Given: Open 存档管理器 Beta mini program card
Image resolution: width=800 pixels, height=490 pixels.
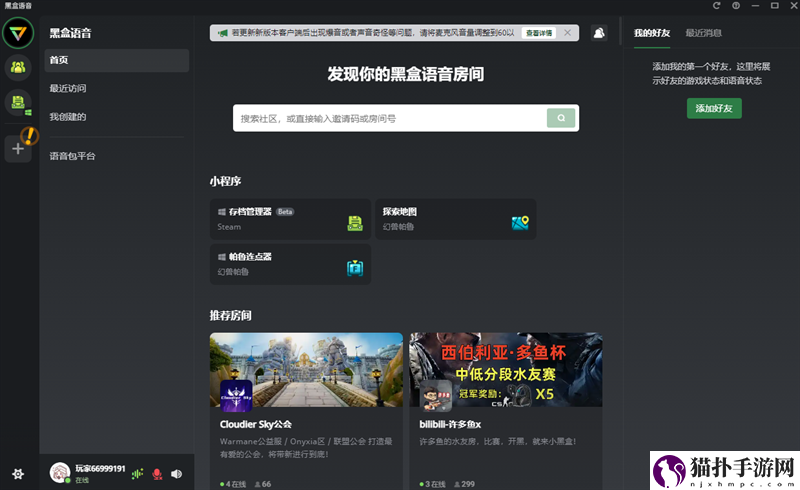Looking at the screenshot, I should pyautogui.click(x=290, y=219).
